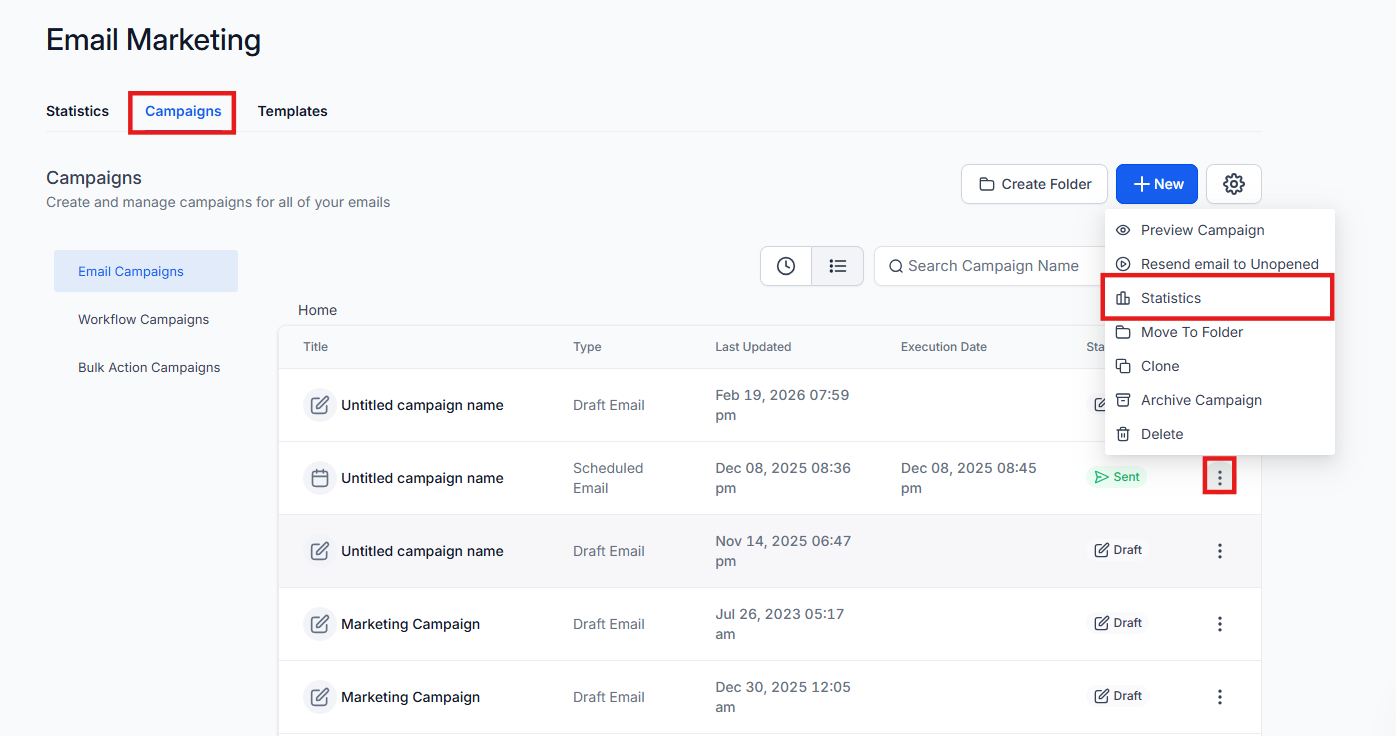Select Statistics from the context menu

click(x=1170, y=298)
